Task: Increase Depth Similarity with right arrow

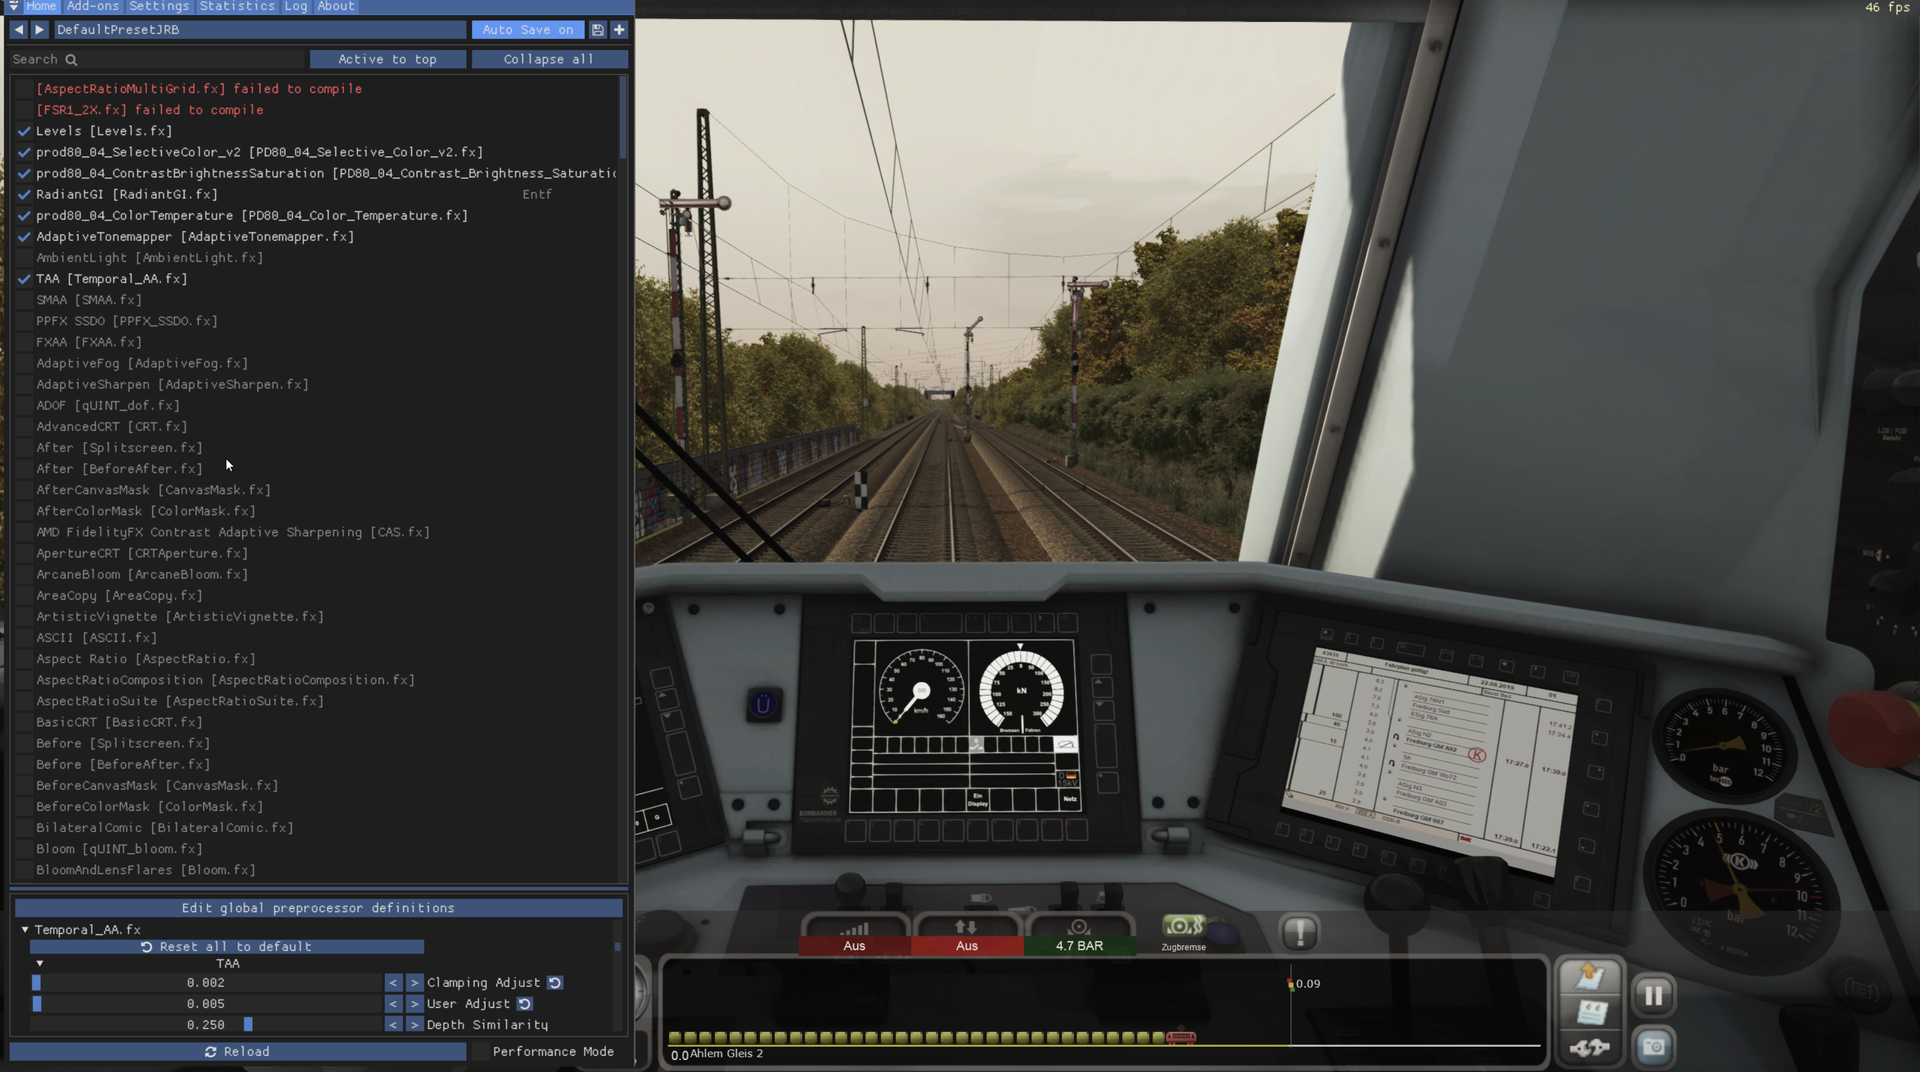Action: click(414, 1025)
